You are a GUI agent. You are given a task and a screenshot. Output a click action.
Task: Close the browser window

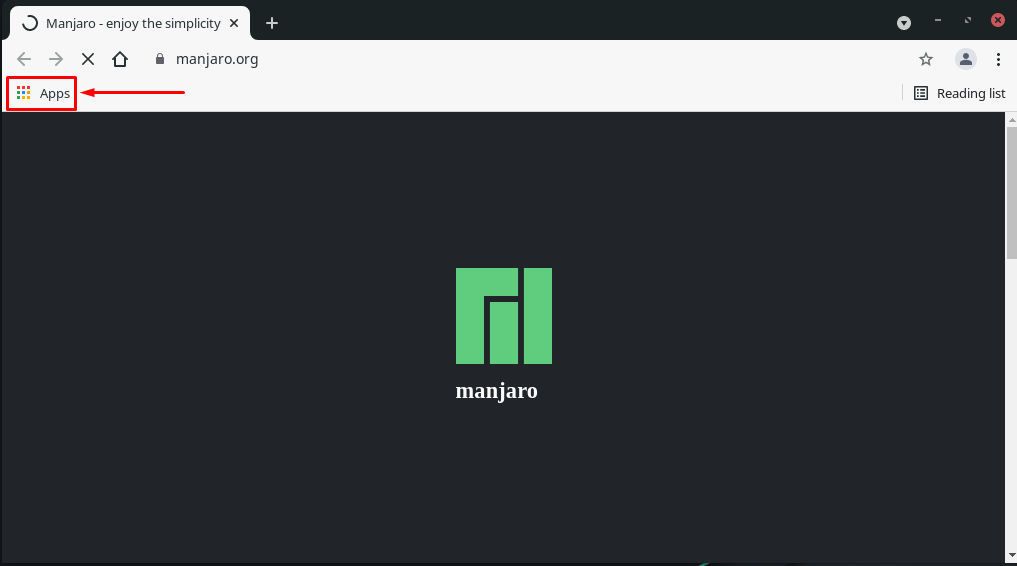pyautogui.click(x=998, y=21)
